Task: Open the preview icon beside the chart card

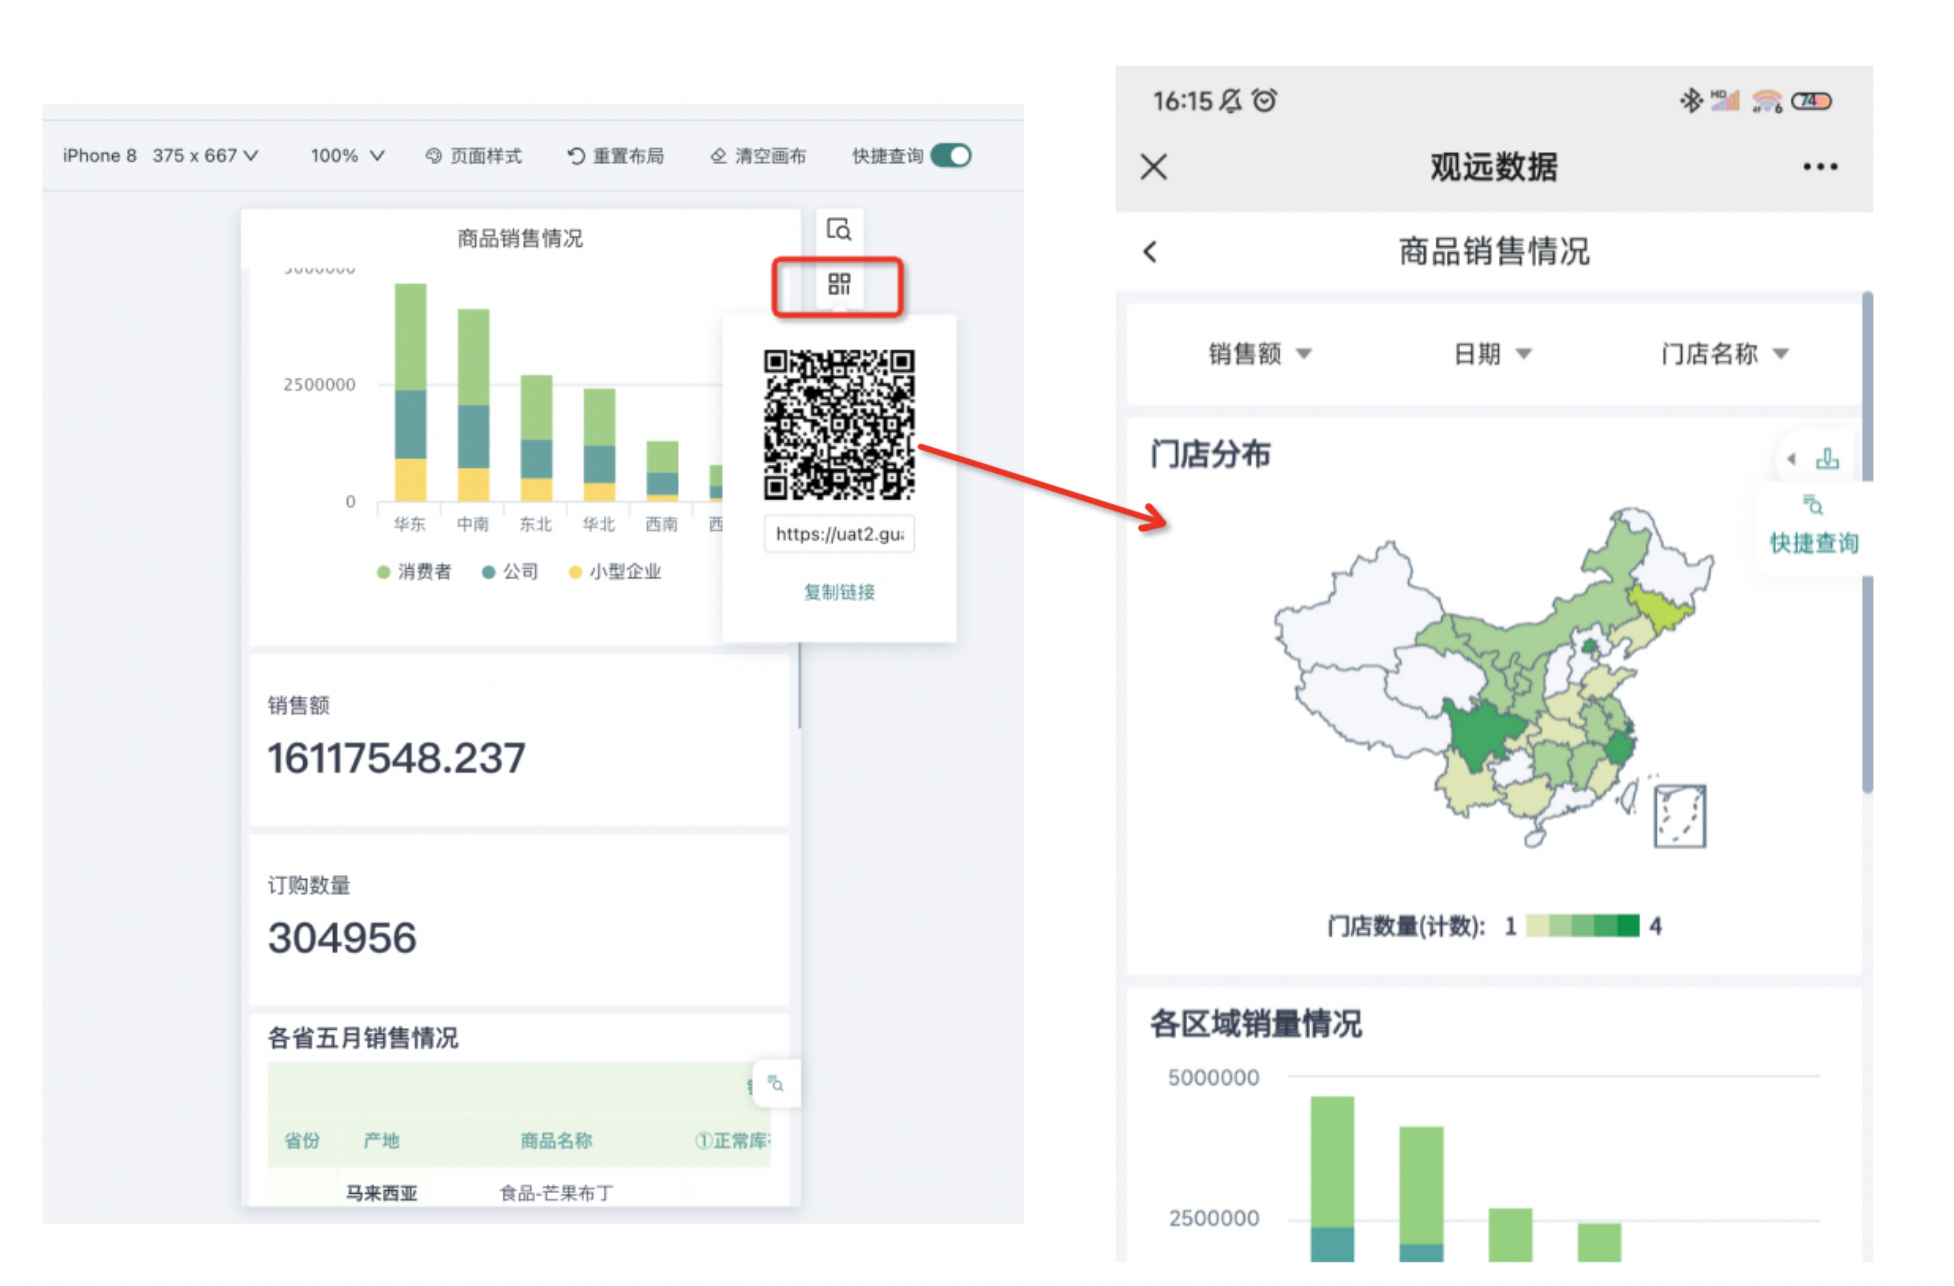Action: pos(839,231)
